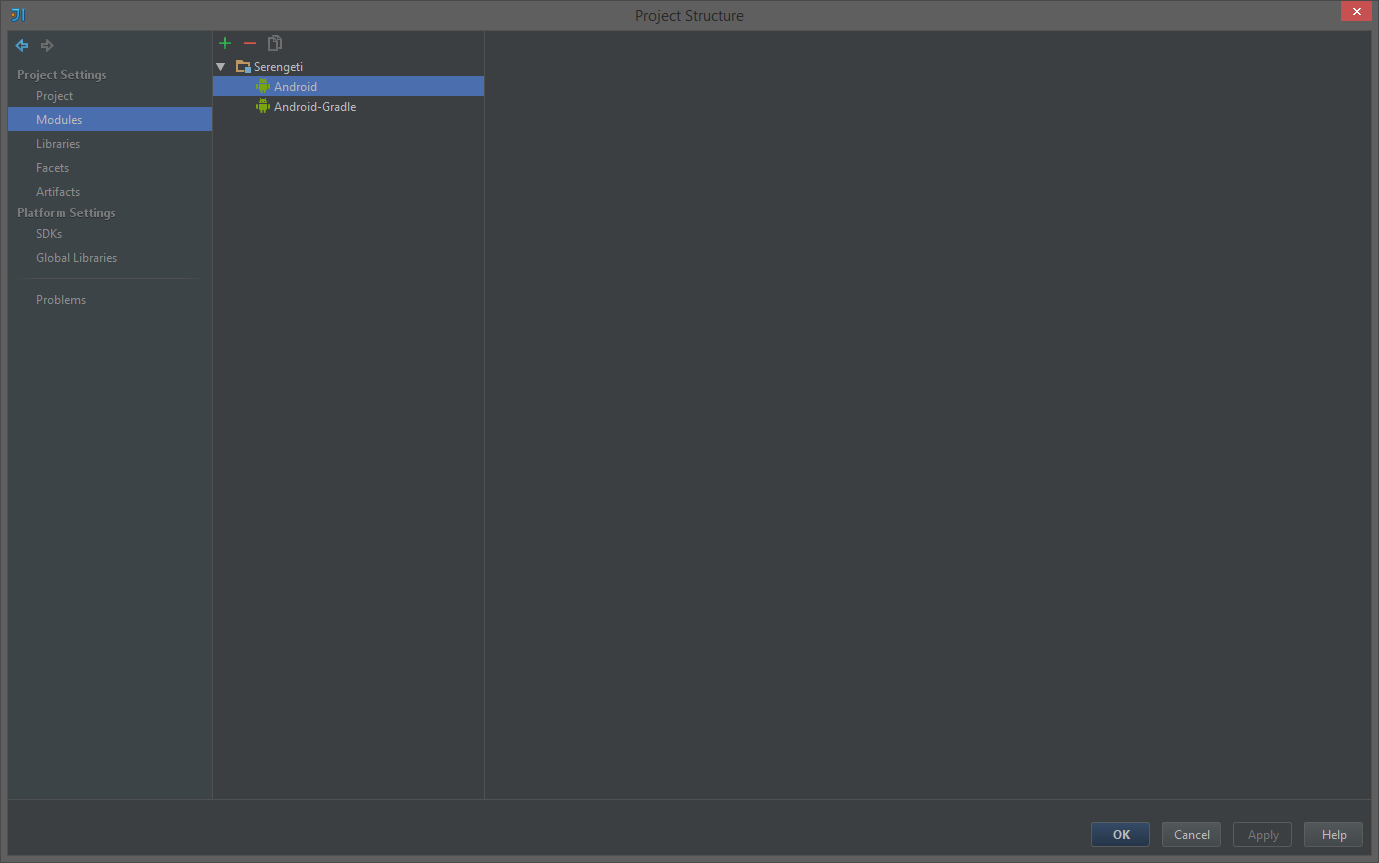Click the copy module icon
Viewport: 1379px width, 863px height.
[275, 43]
